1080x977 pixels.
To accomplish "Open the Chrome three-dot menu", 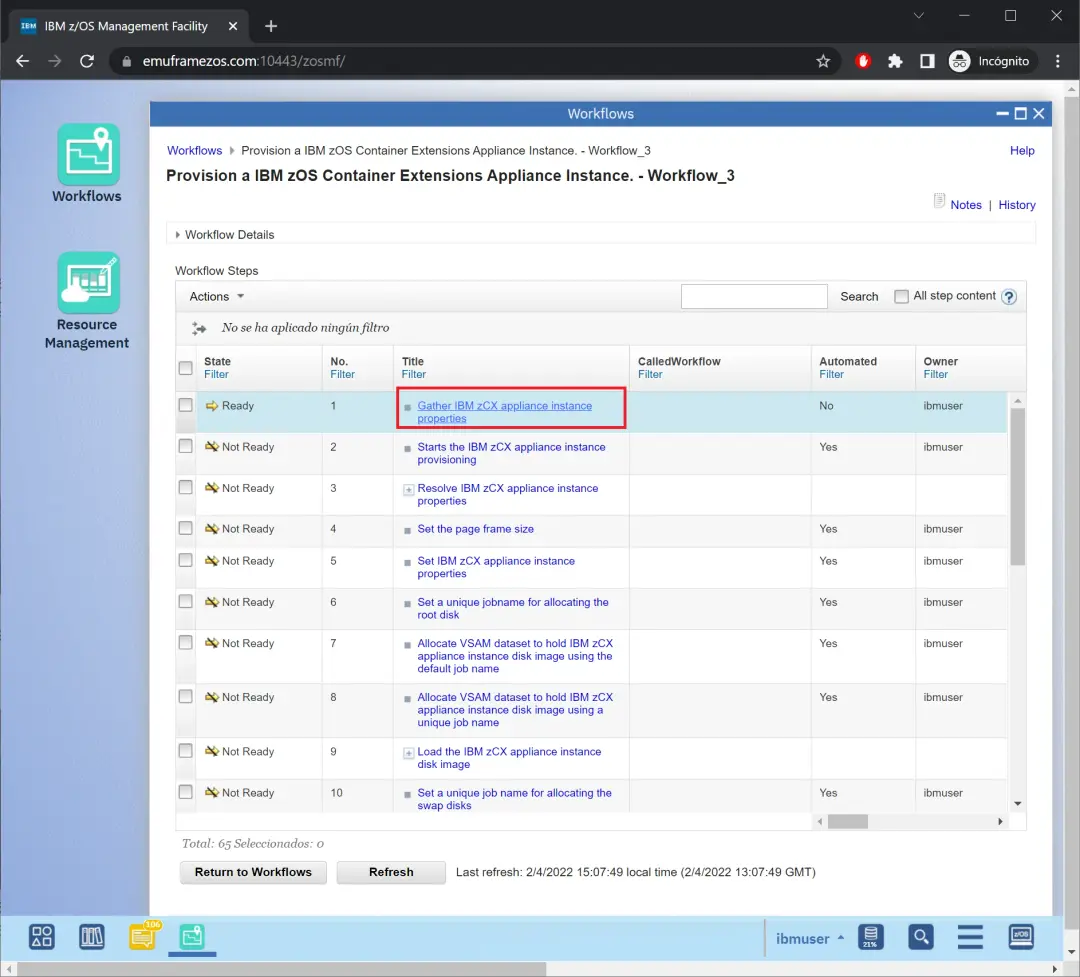I will coord(1058,61).
